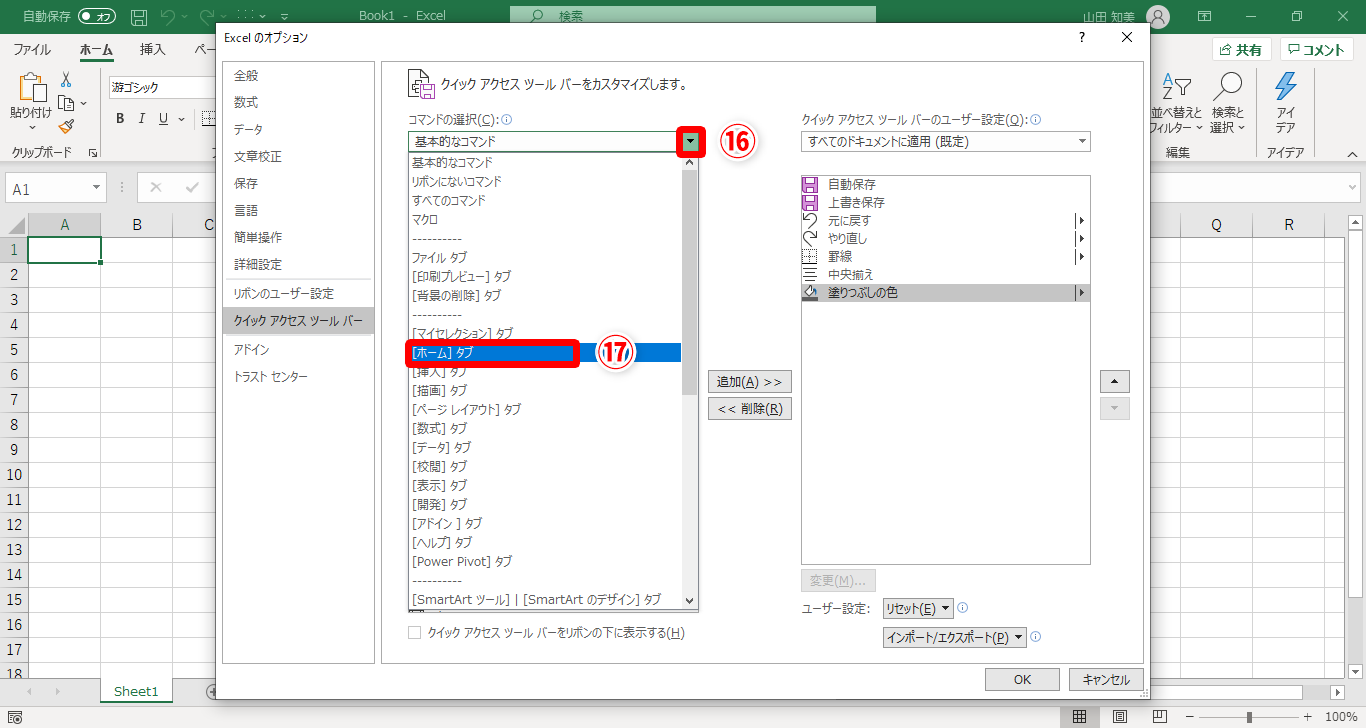1366x728 pixels.
Task: Toggle the 自動保存 switch in the title bar
Action: click(x=97, y=17)
